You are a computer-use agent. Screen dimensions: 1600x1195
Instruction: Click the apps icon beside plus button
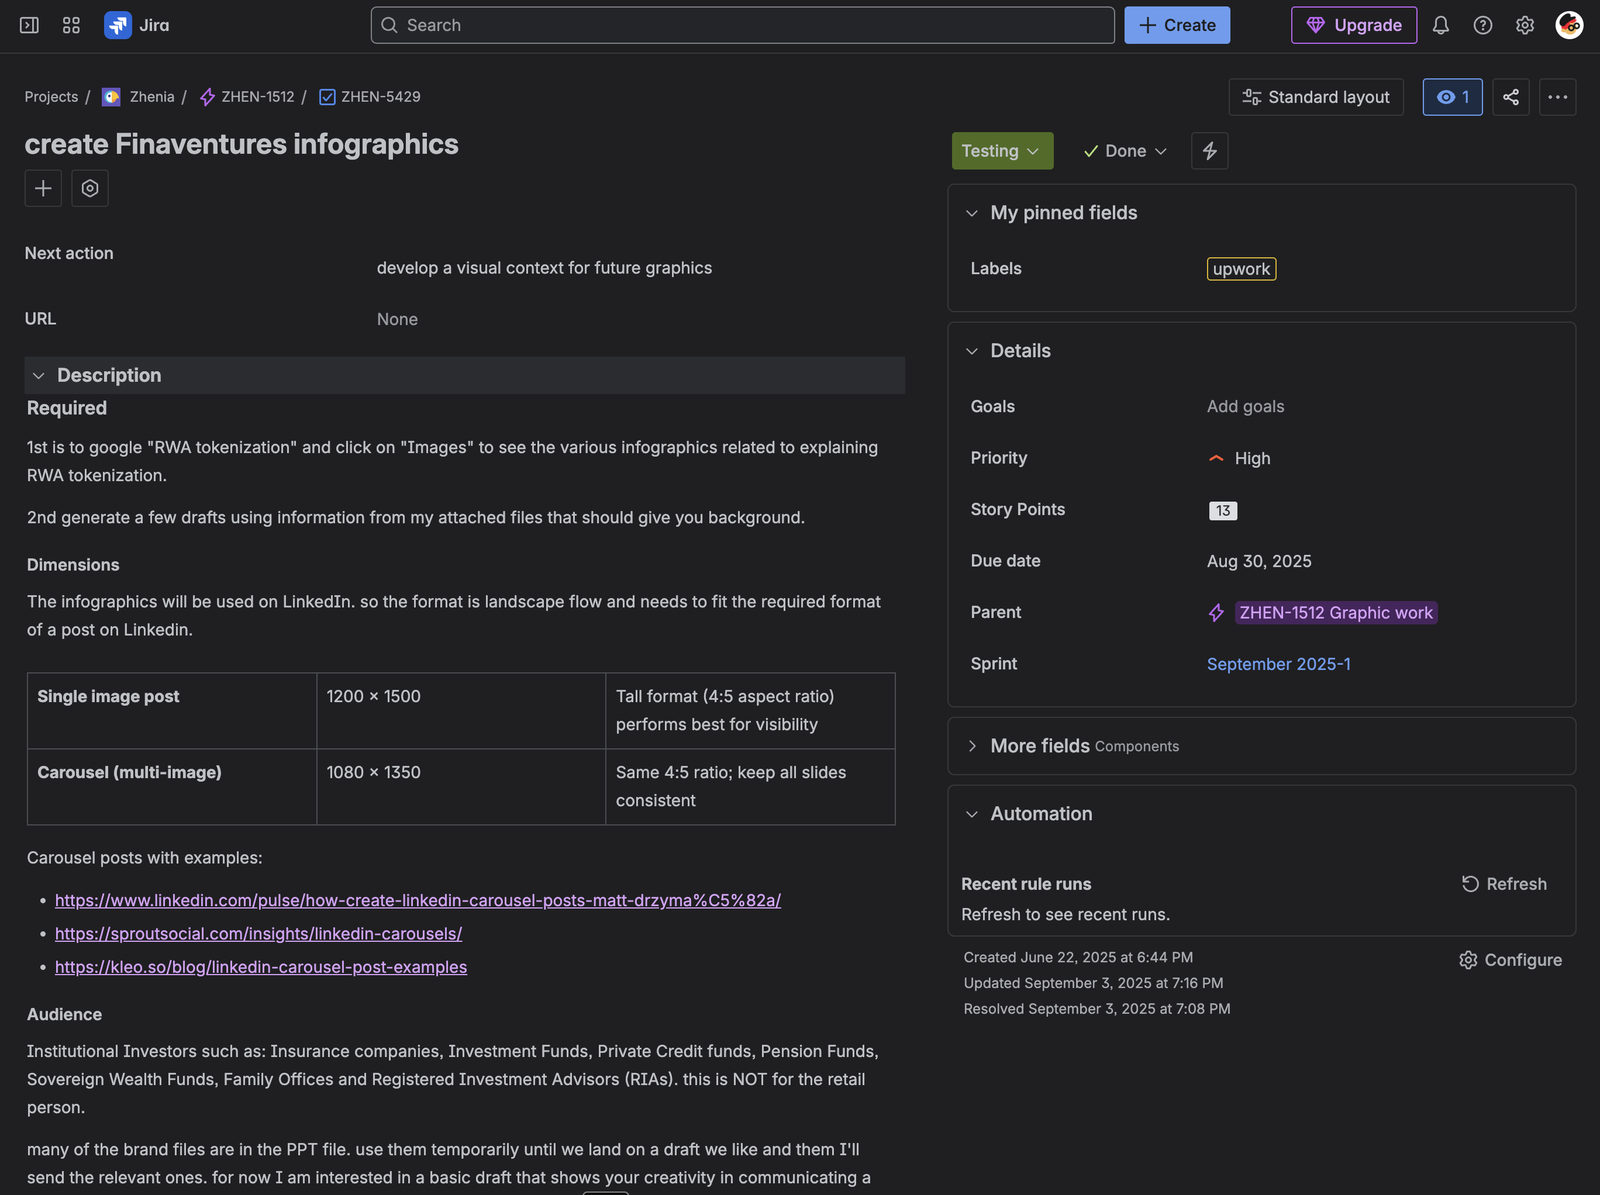90,188
